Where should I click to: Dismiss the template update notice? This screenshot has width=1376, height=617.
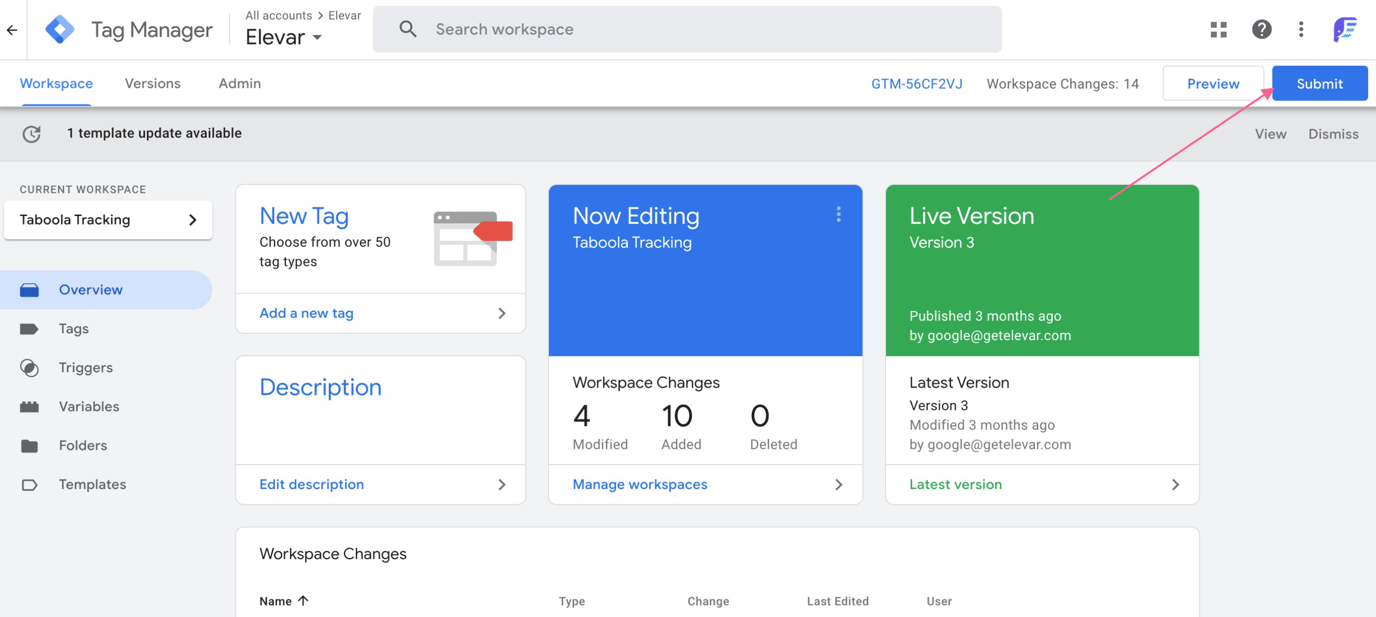point(1333,134)
